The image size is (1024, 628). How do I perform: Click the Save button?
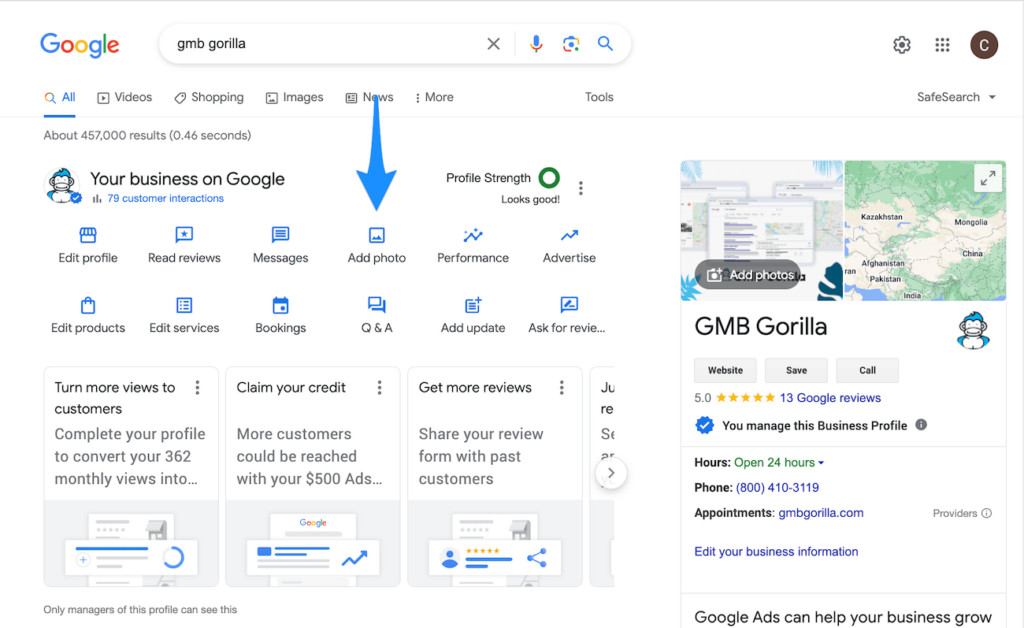click(x=796, y=370)
